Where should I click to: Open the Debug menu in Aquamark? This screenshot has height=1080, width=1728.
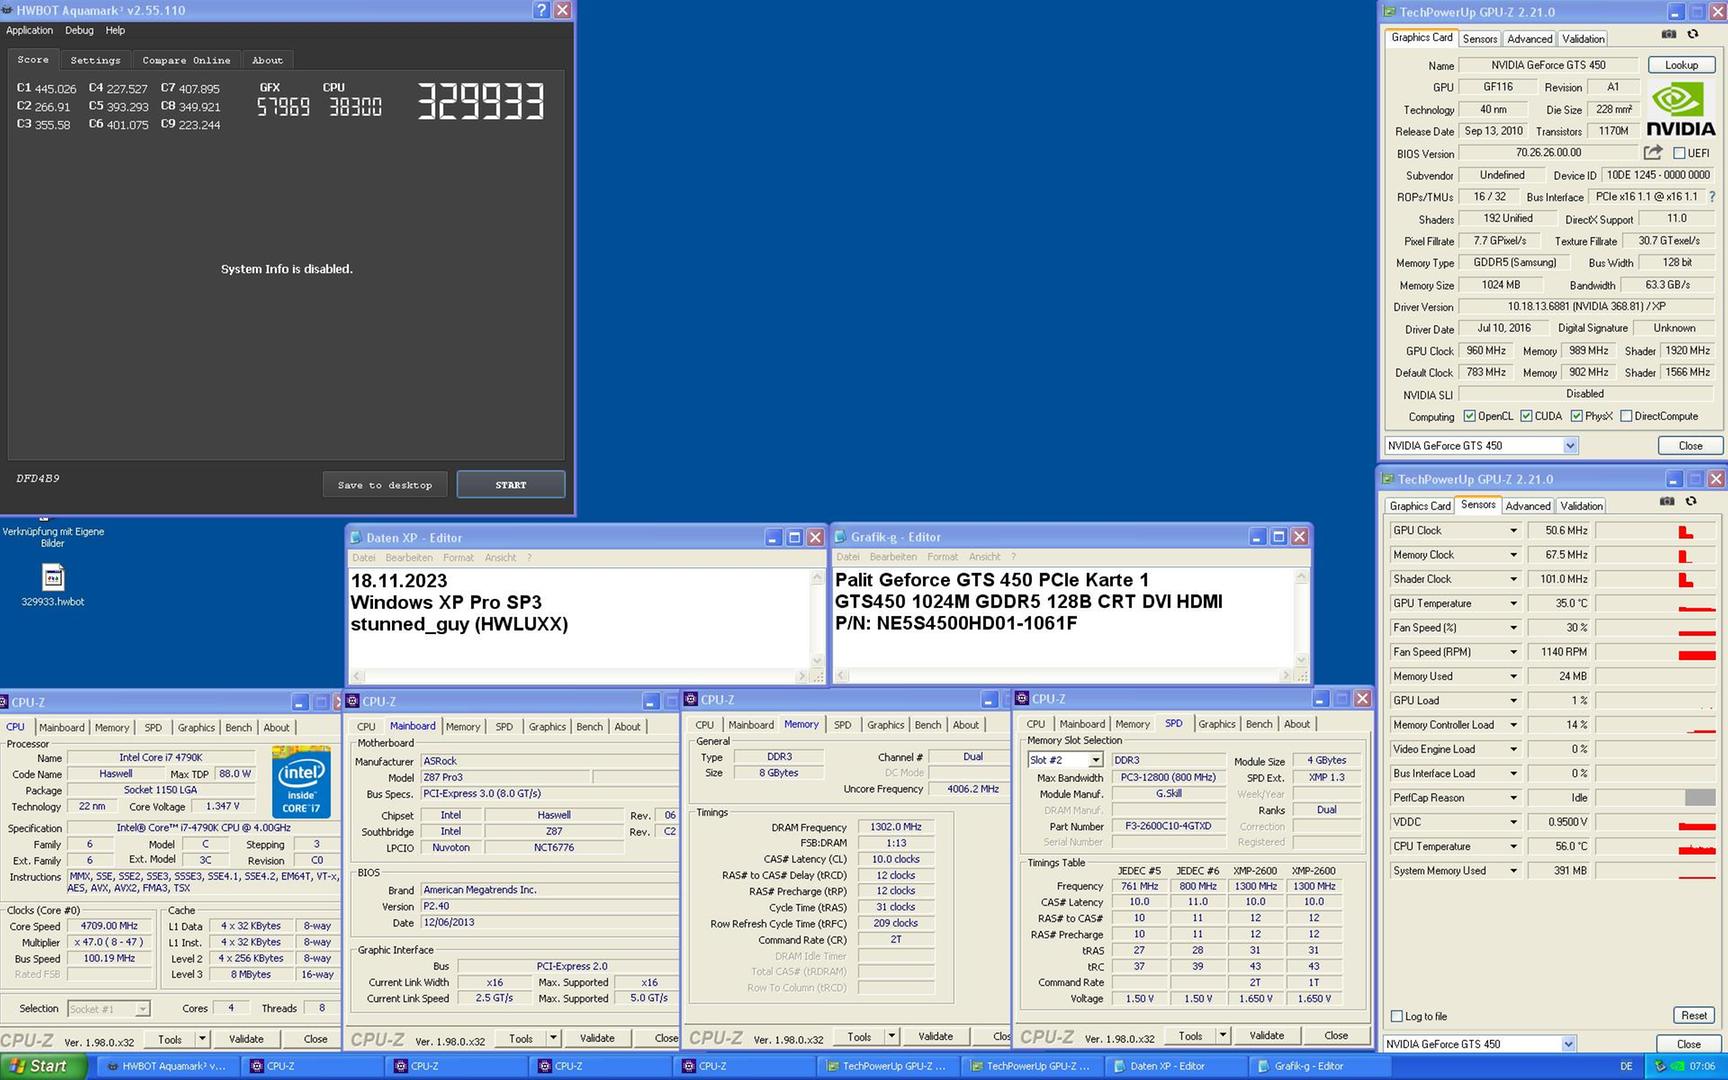click(x=79, y=30)
